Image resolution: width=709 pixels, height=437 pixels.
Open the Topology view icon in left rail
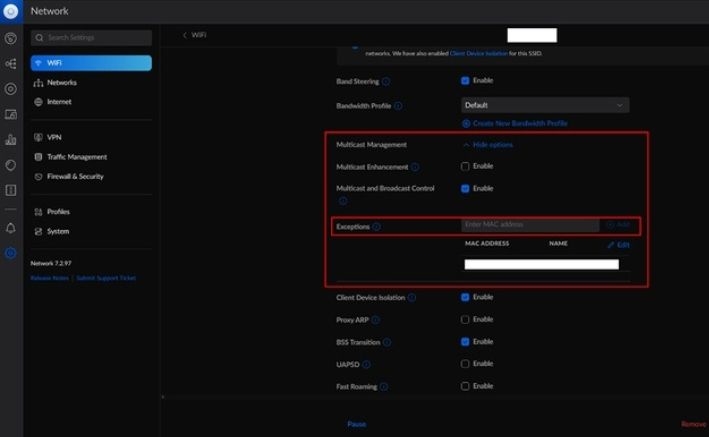(10, 64)
